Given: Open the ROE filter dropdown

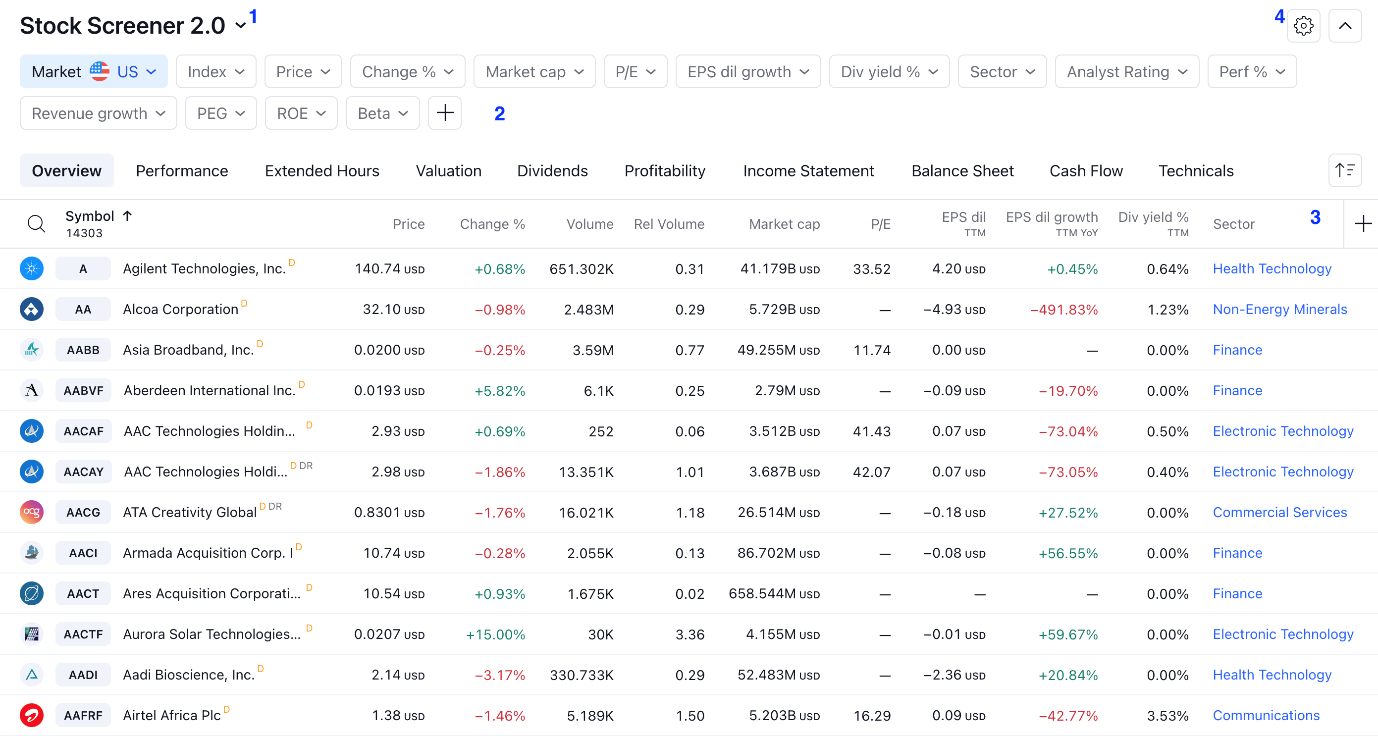Looking at the screenshot, I should [x=301, y=113].
